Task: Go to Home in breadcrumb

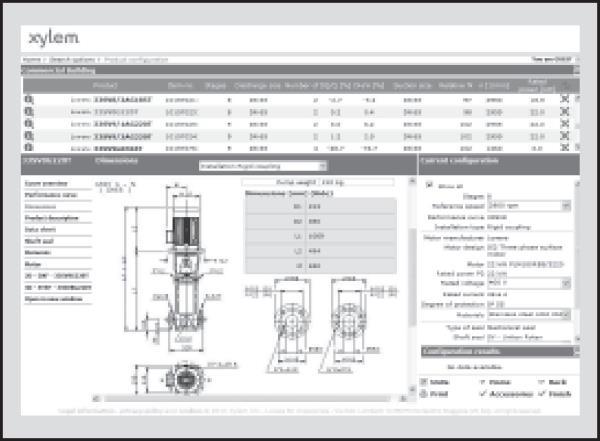Action: pos(31,60)
